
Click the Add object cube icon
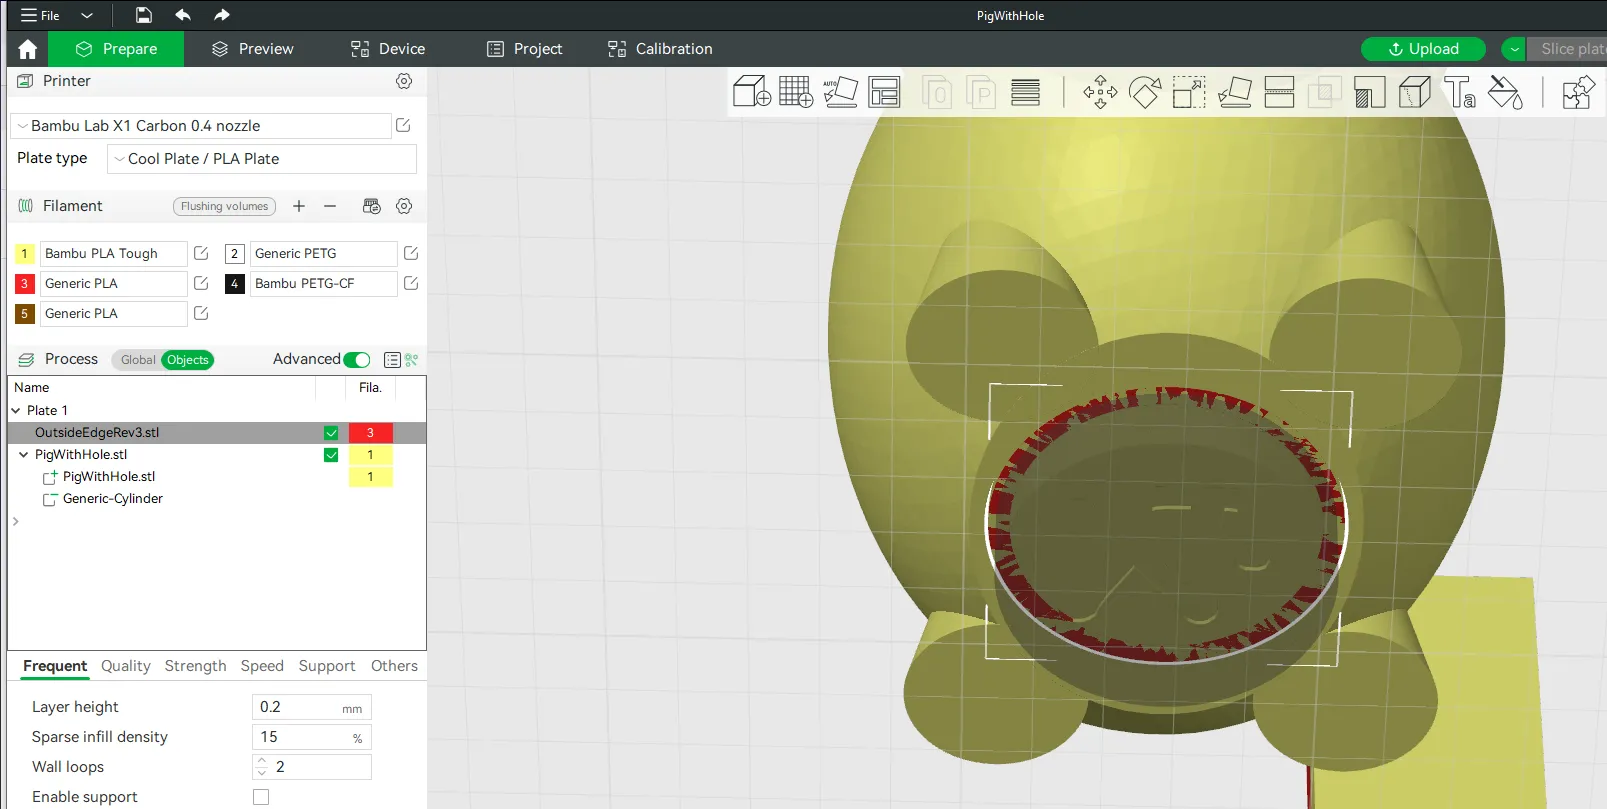point(751,92)
